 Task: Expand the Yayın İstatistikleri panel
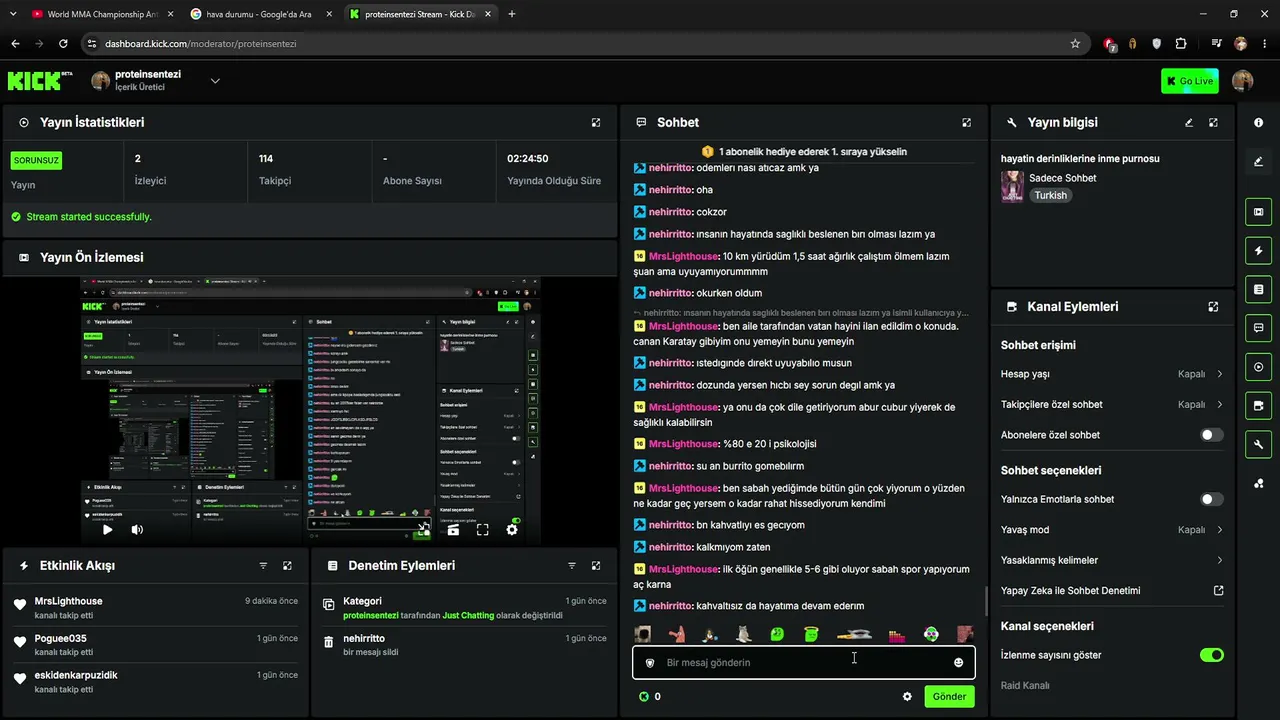[596, 123]
